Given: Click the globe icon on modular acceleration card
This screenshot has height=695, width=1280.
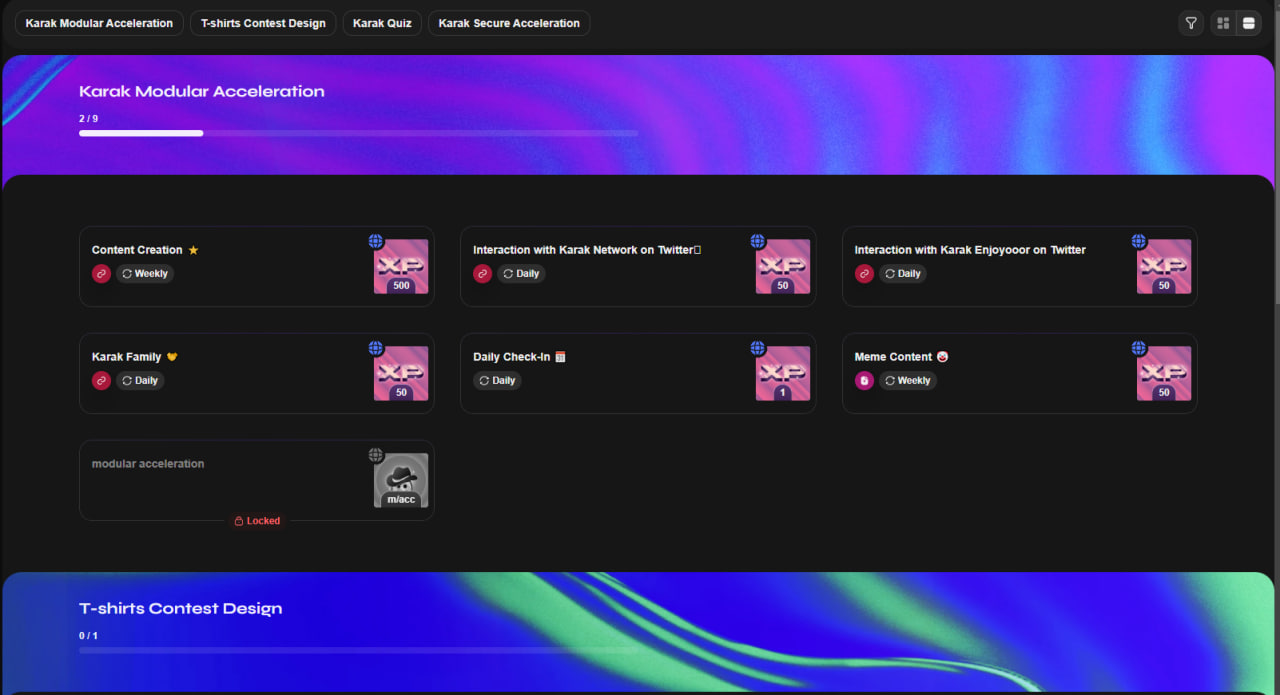Looking at the screenshot, I should [x=376, y=455].
